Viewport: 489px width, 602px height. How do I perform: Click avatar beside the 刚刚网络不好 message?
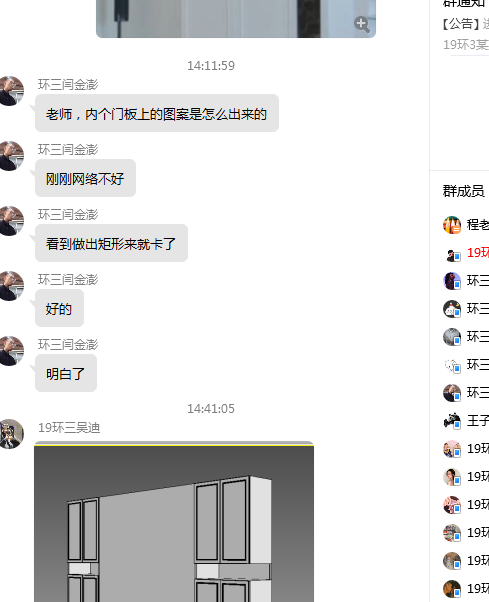pos(12,155)
